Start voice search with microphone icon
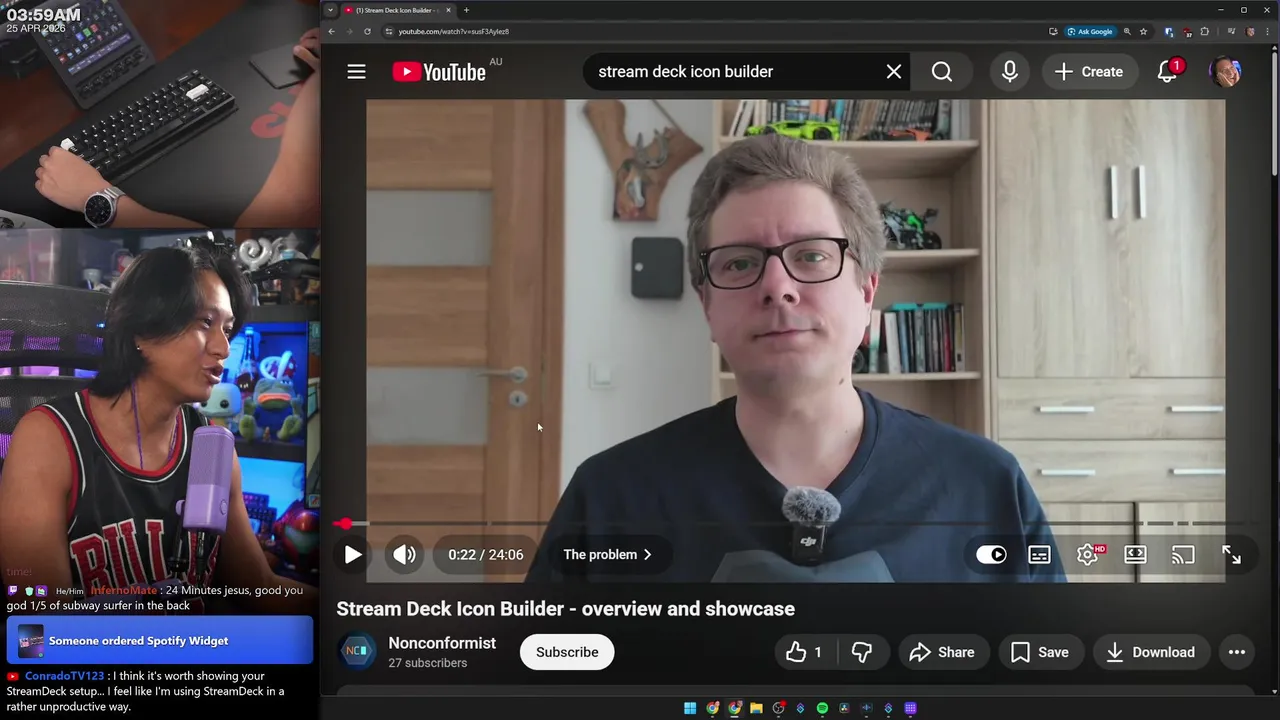Screen dimensions: 1280x720 click(x=1010, y=71)
